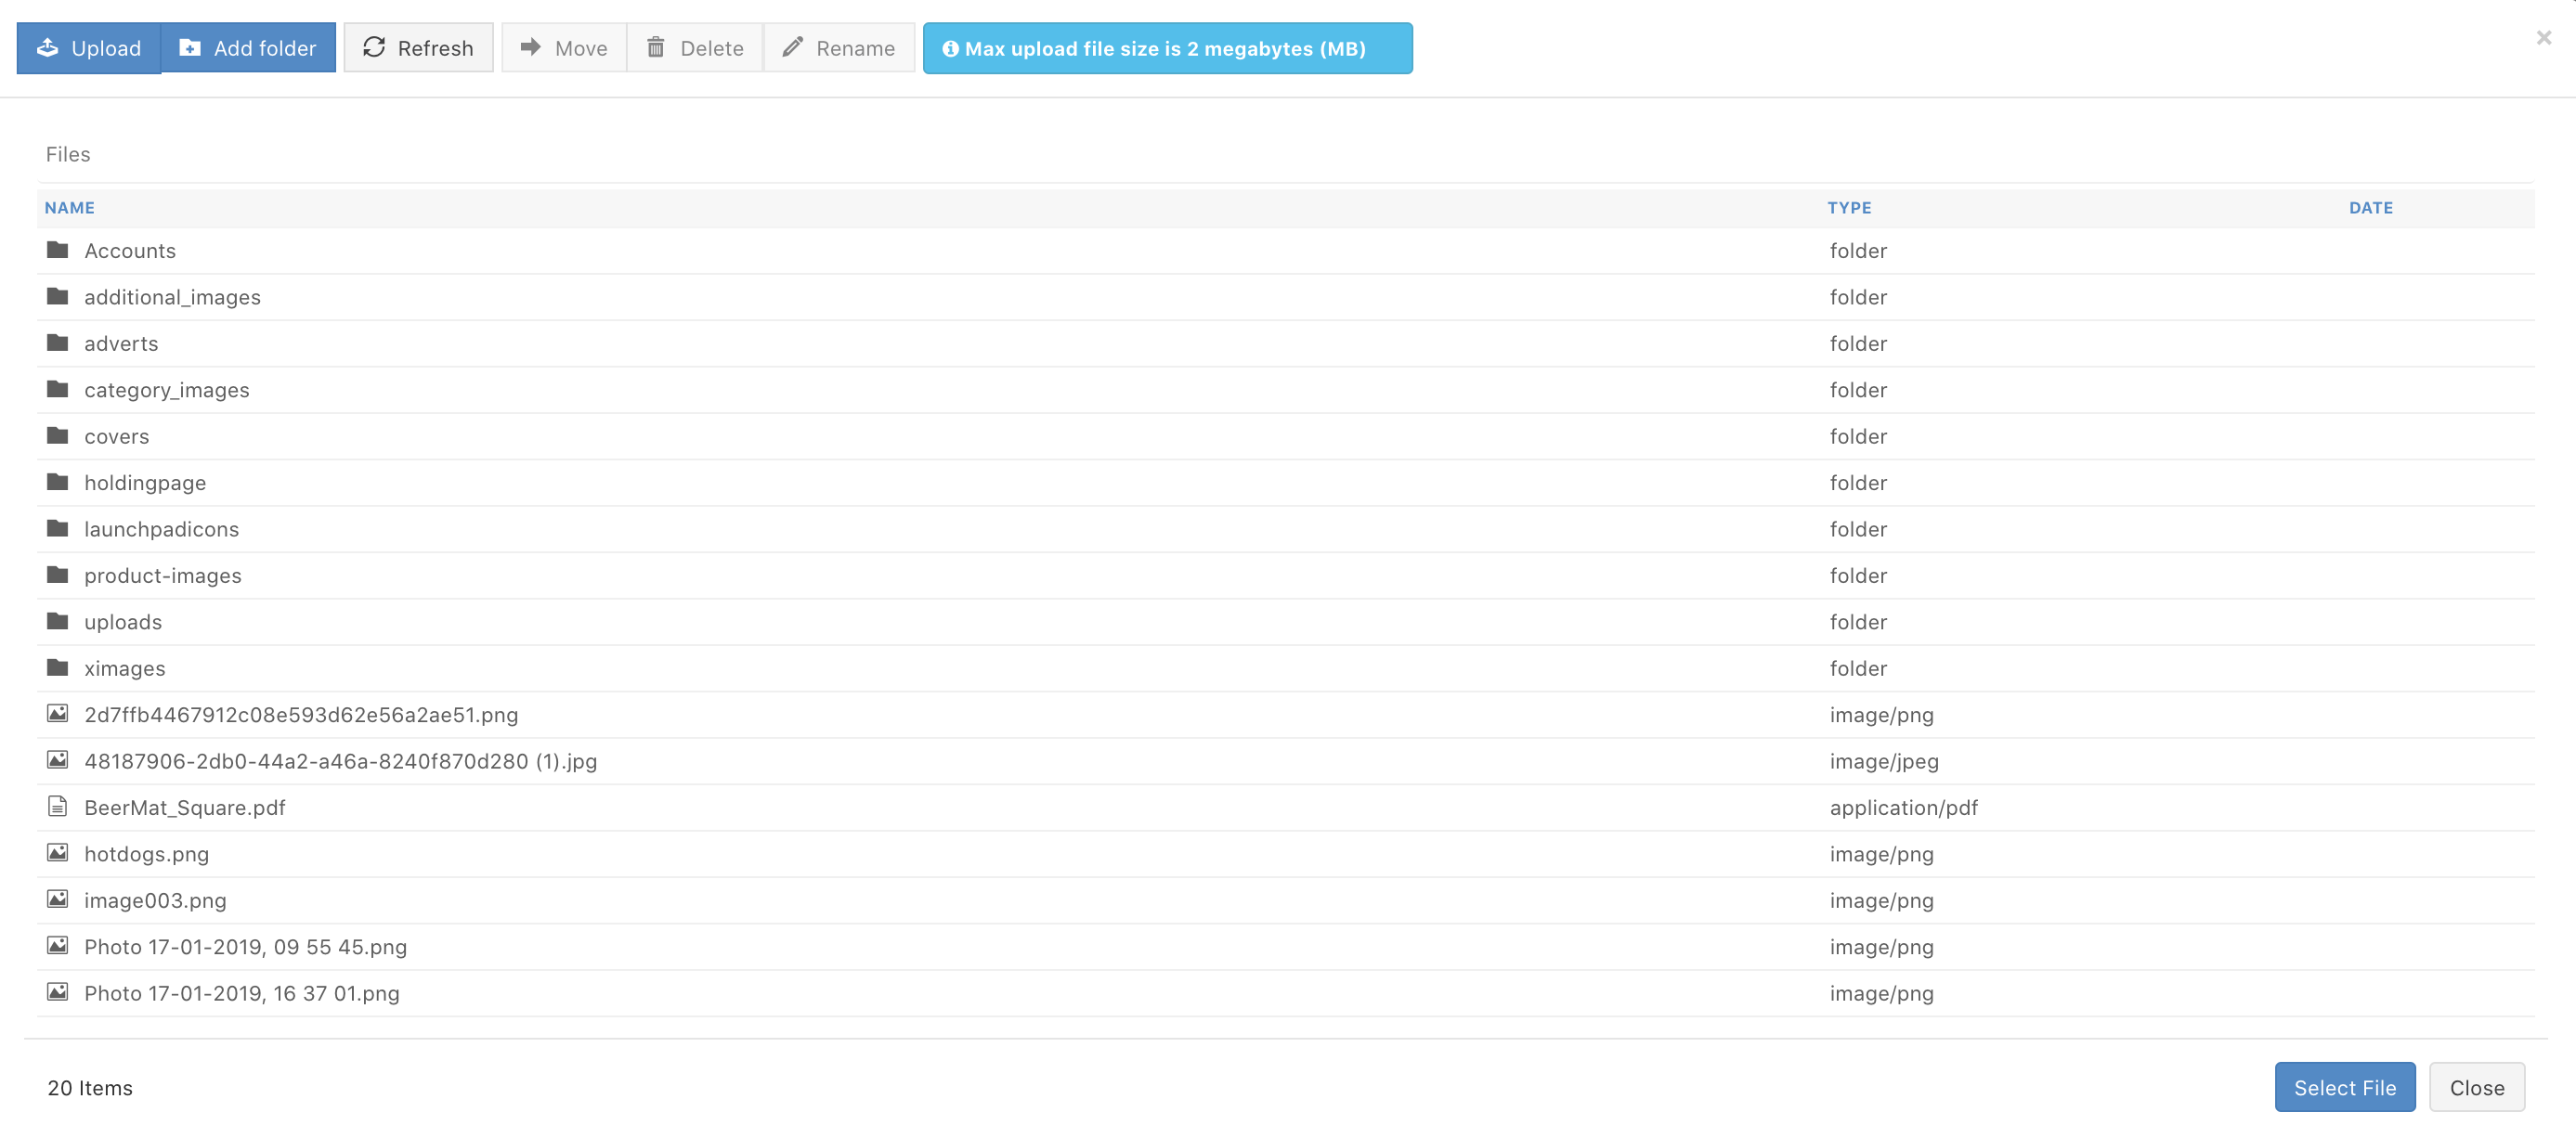Click the document icon beside BeerMat_Square.pdf
The width and height of the screenshot is (2576, 1138).
[x=58, y=807]
